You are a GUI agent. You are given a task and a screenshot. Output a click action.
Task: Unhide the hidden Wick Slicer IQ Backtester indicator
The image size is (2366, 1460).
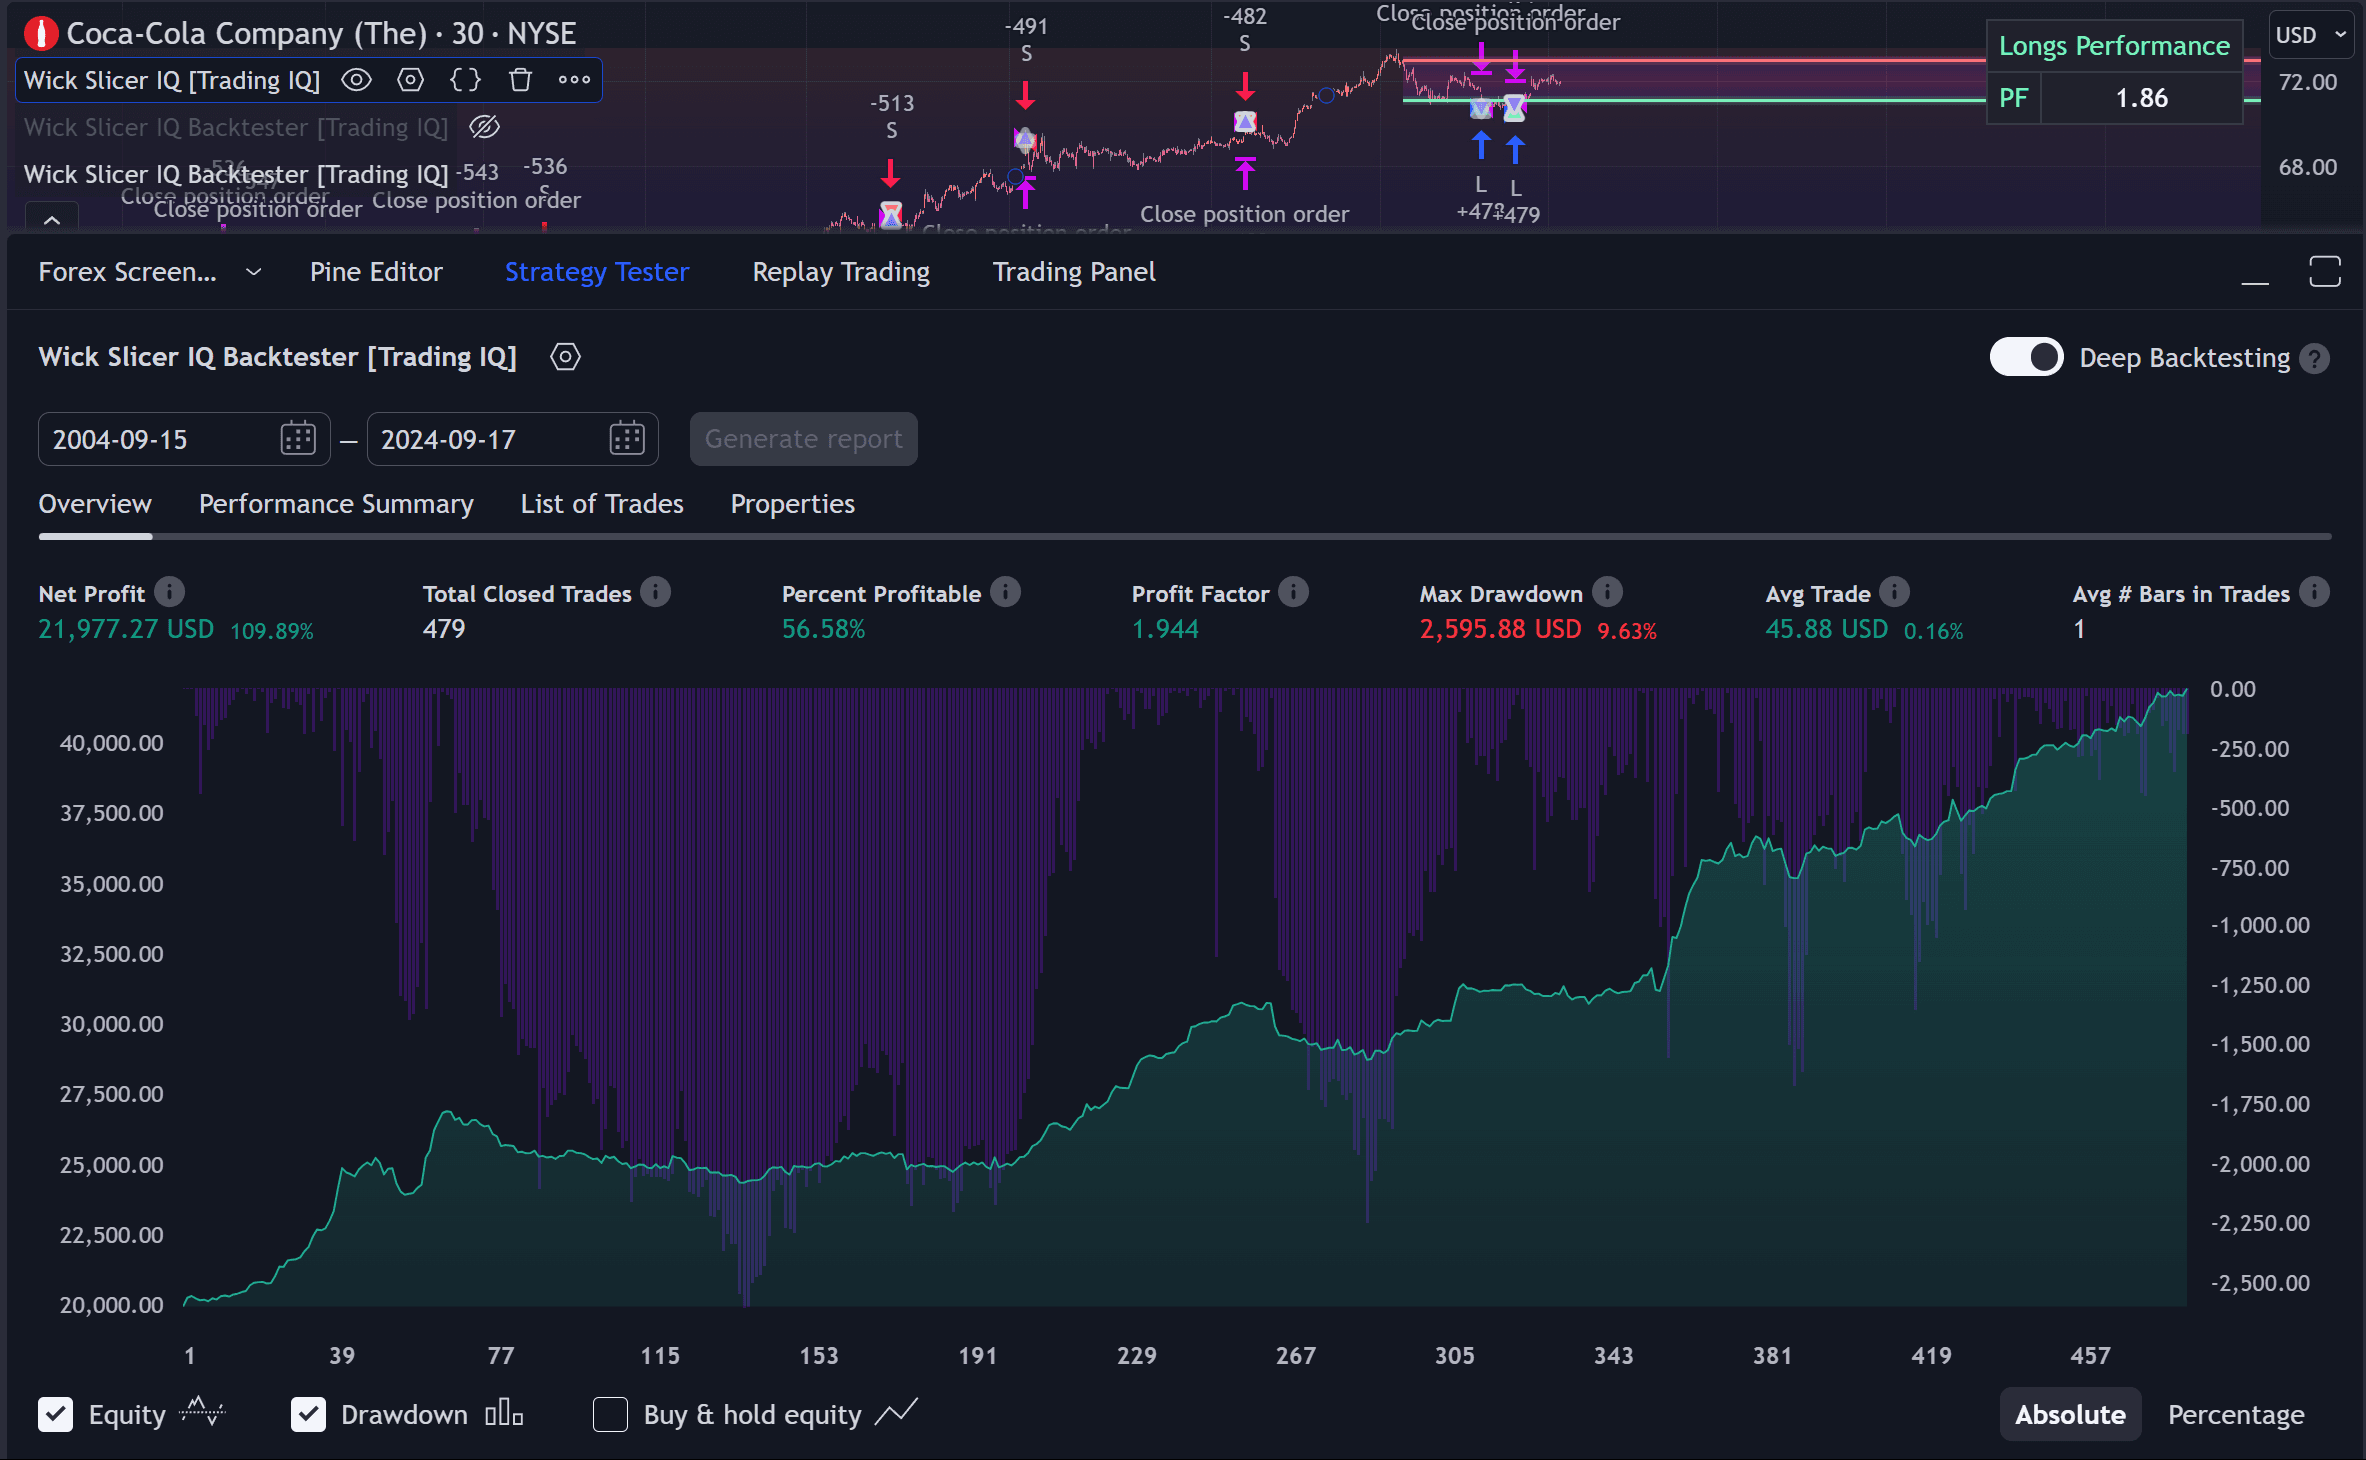tap(485, 127)
